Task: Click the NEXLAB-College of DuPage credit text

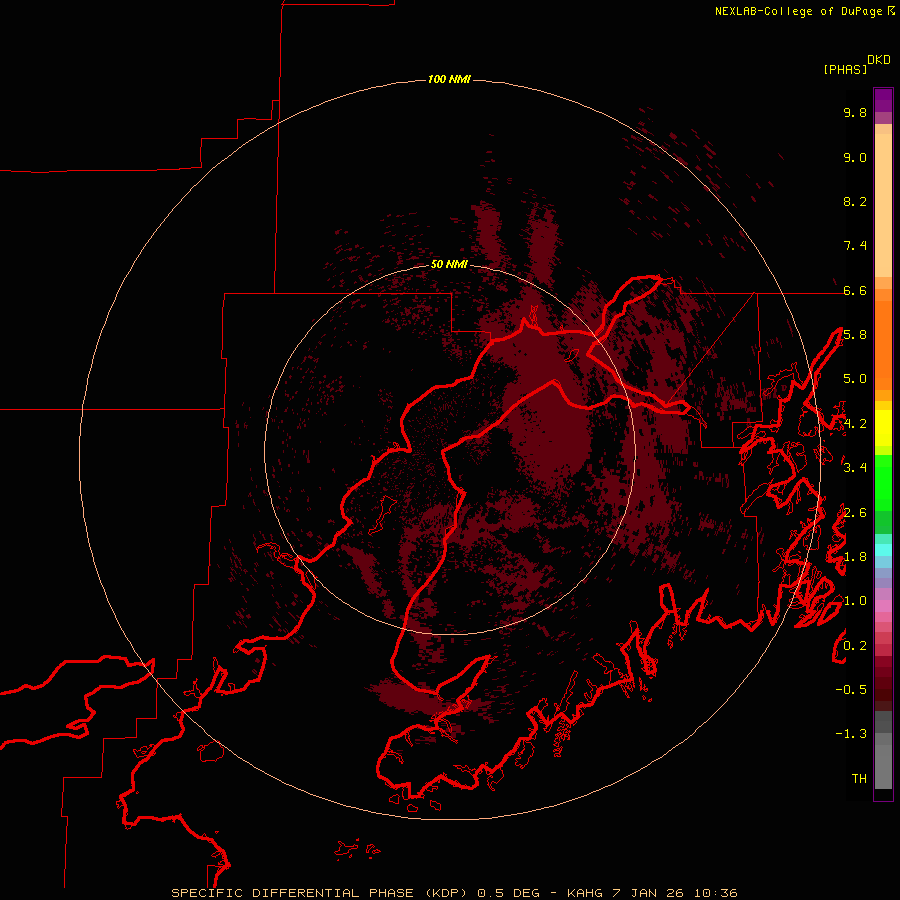Action: [x=798, y=11]
